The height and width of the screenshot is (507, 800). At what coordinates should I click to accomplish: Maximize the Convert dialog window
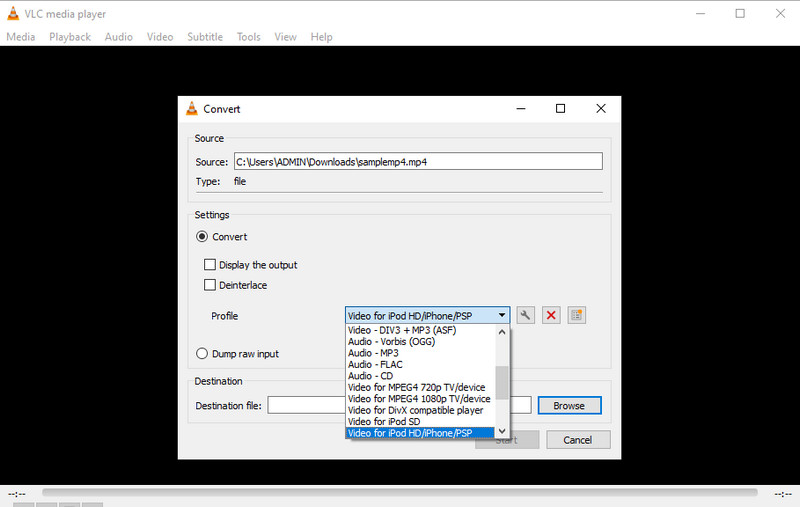click(x=560, y=109)
